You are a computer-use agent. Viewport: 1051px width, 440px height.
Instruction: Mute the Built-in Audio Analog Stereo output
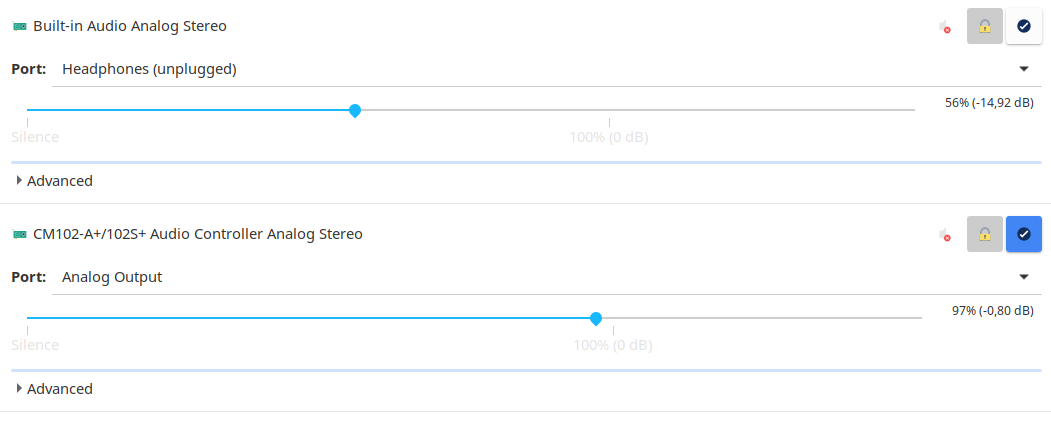945,27
